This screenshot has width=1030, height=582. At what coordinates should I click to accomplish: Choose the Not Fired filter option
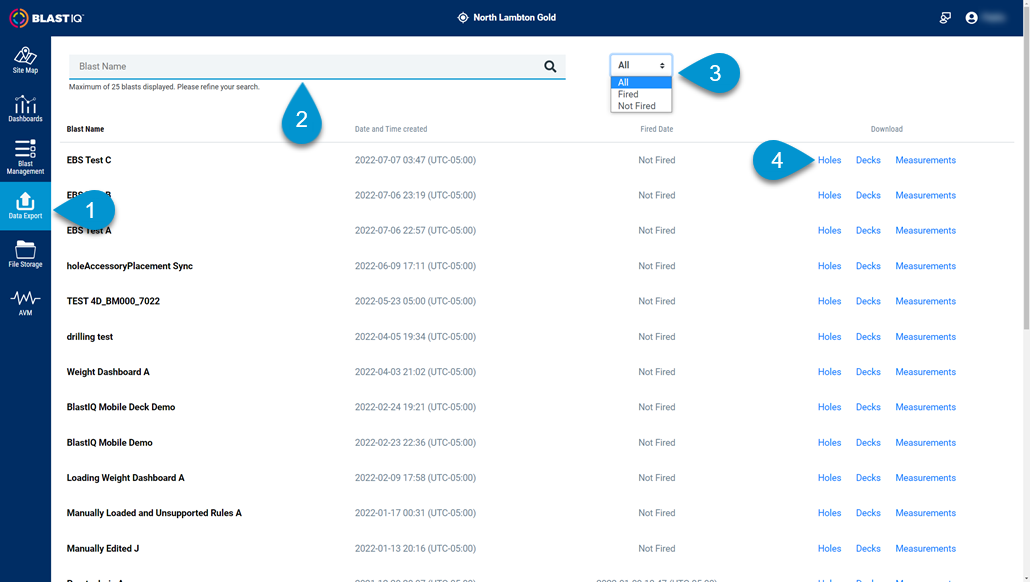point(641,106)
